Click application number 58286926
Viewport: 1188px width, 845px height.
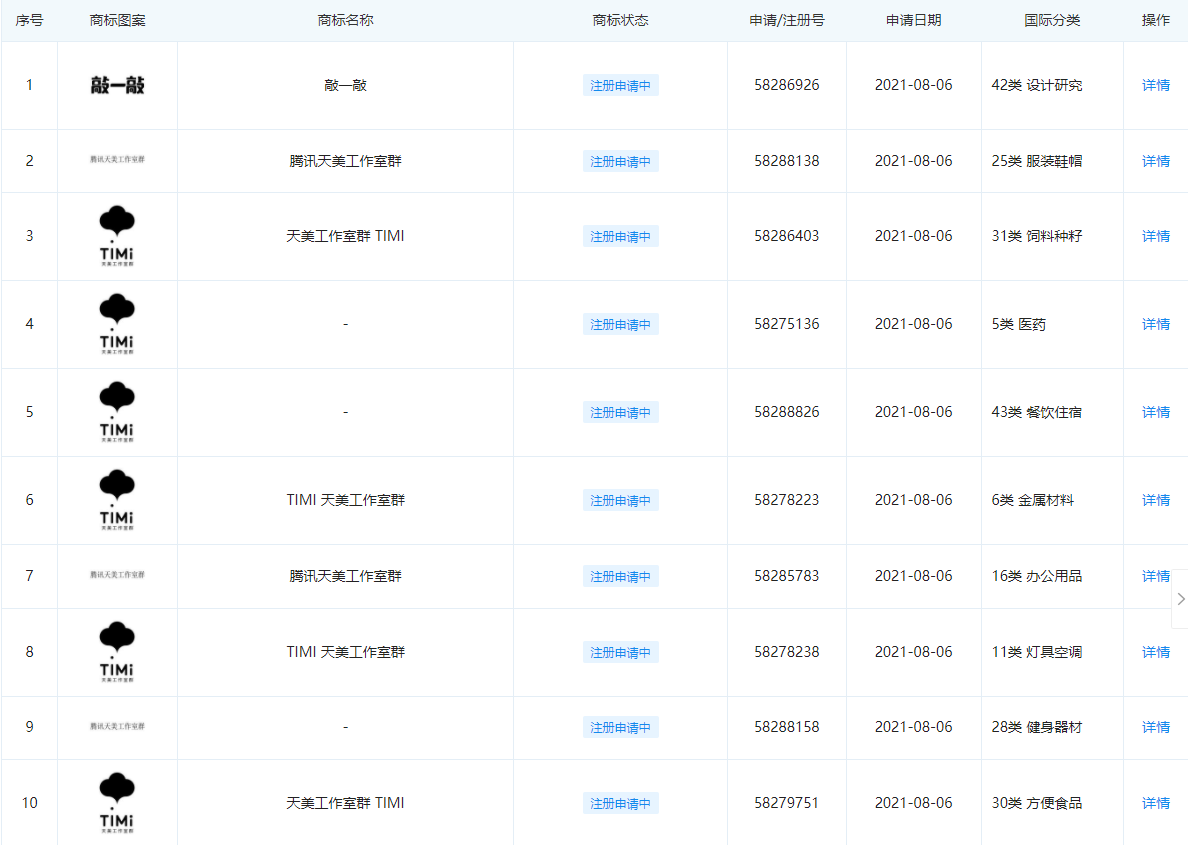[786, 85]
